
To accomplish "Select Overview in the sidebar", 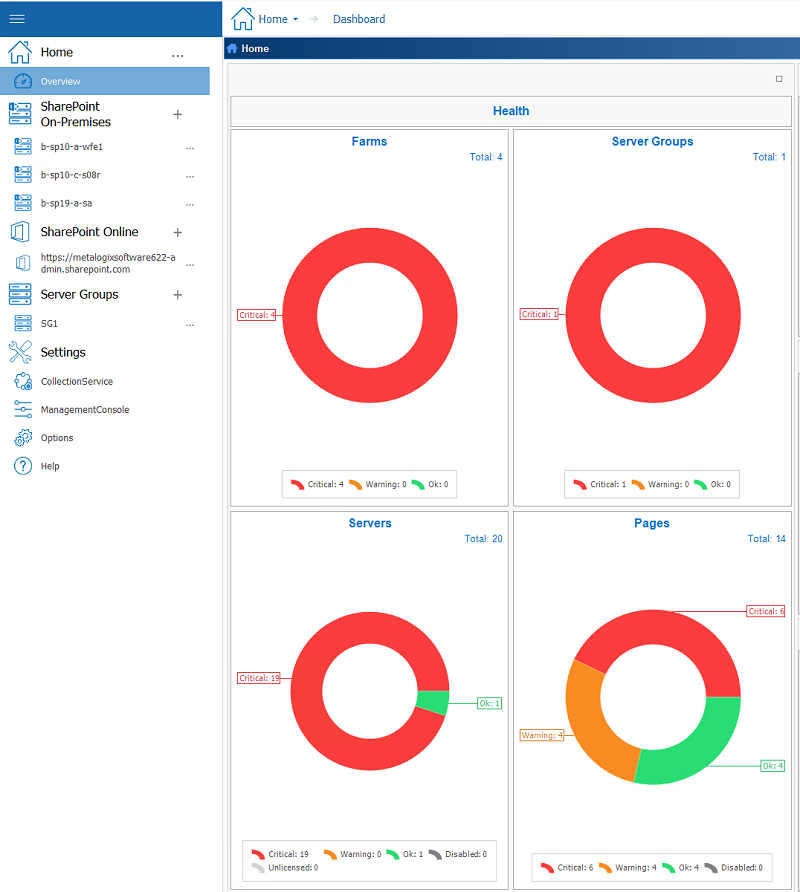I will (x=61, y=82).
